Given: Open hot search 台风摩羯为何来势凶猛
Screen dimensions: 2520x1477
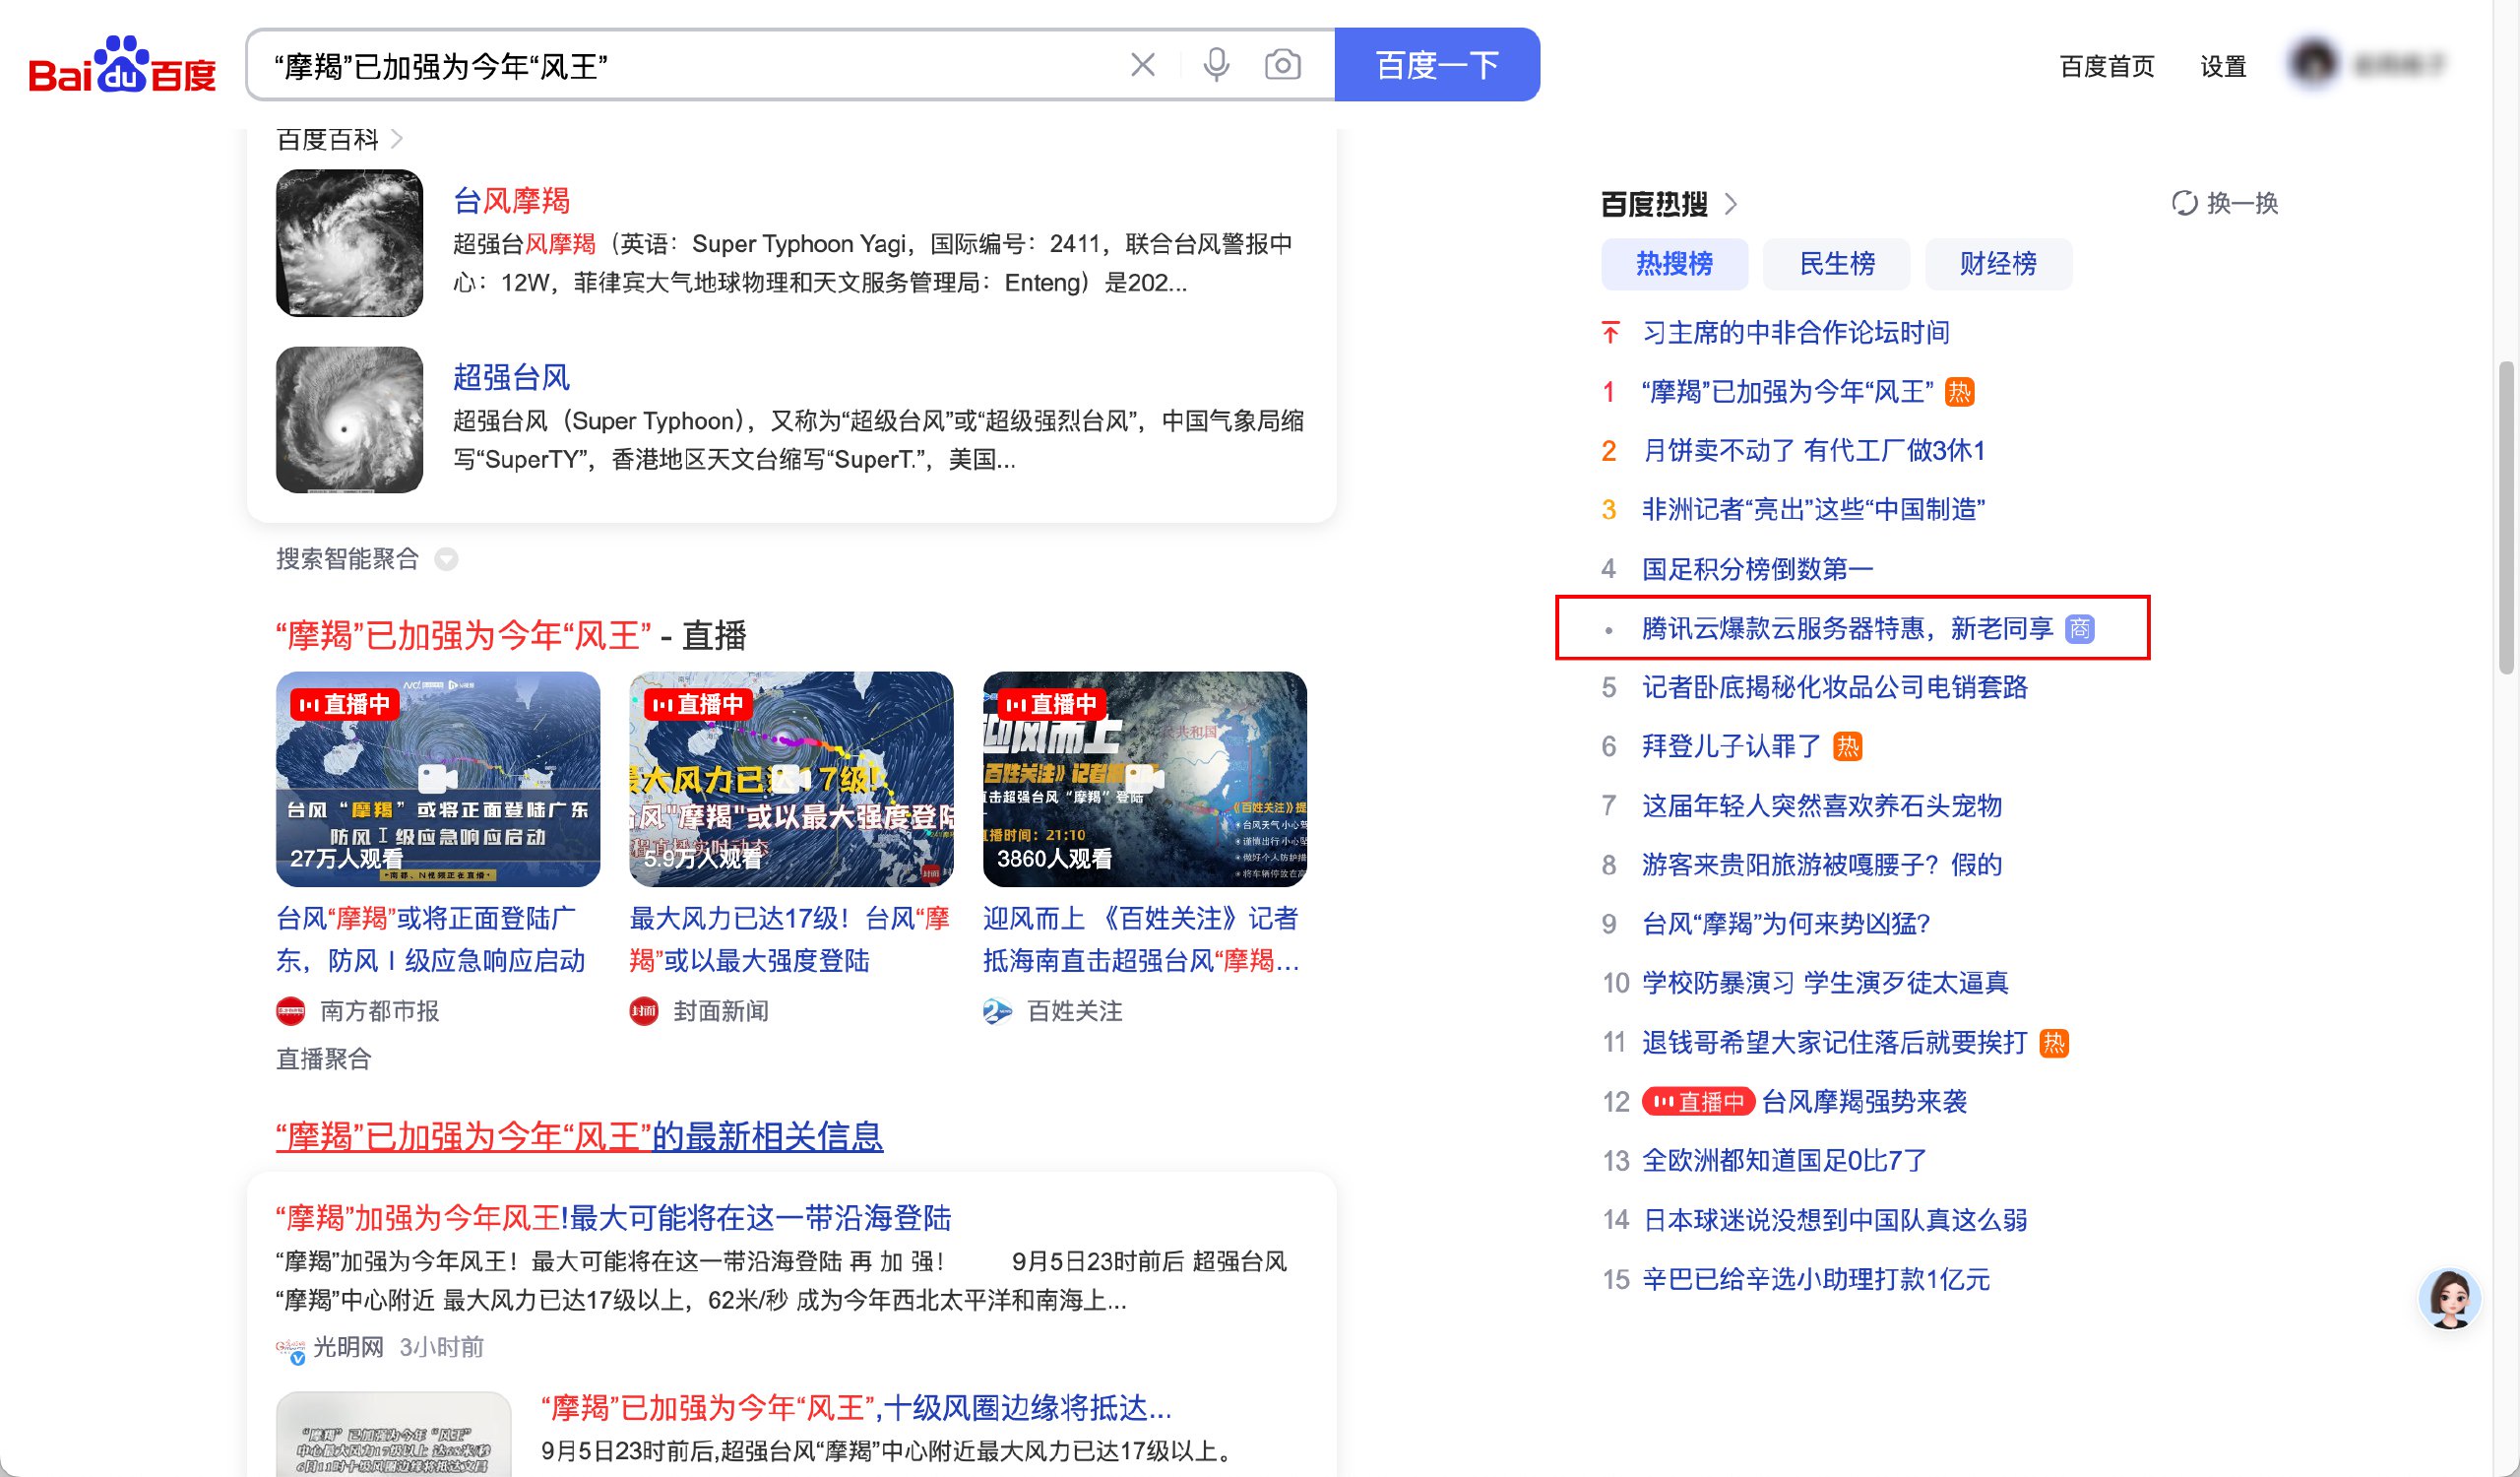Looking at the screenshot, I should coord(1785,923).
